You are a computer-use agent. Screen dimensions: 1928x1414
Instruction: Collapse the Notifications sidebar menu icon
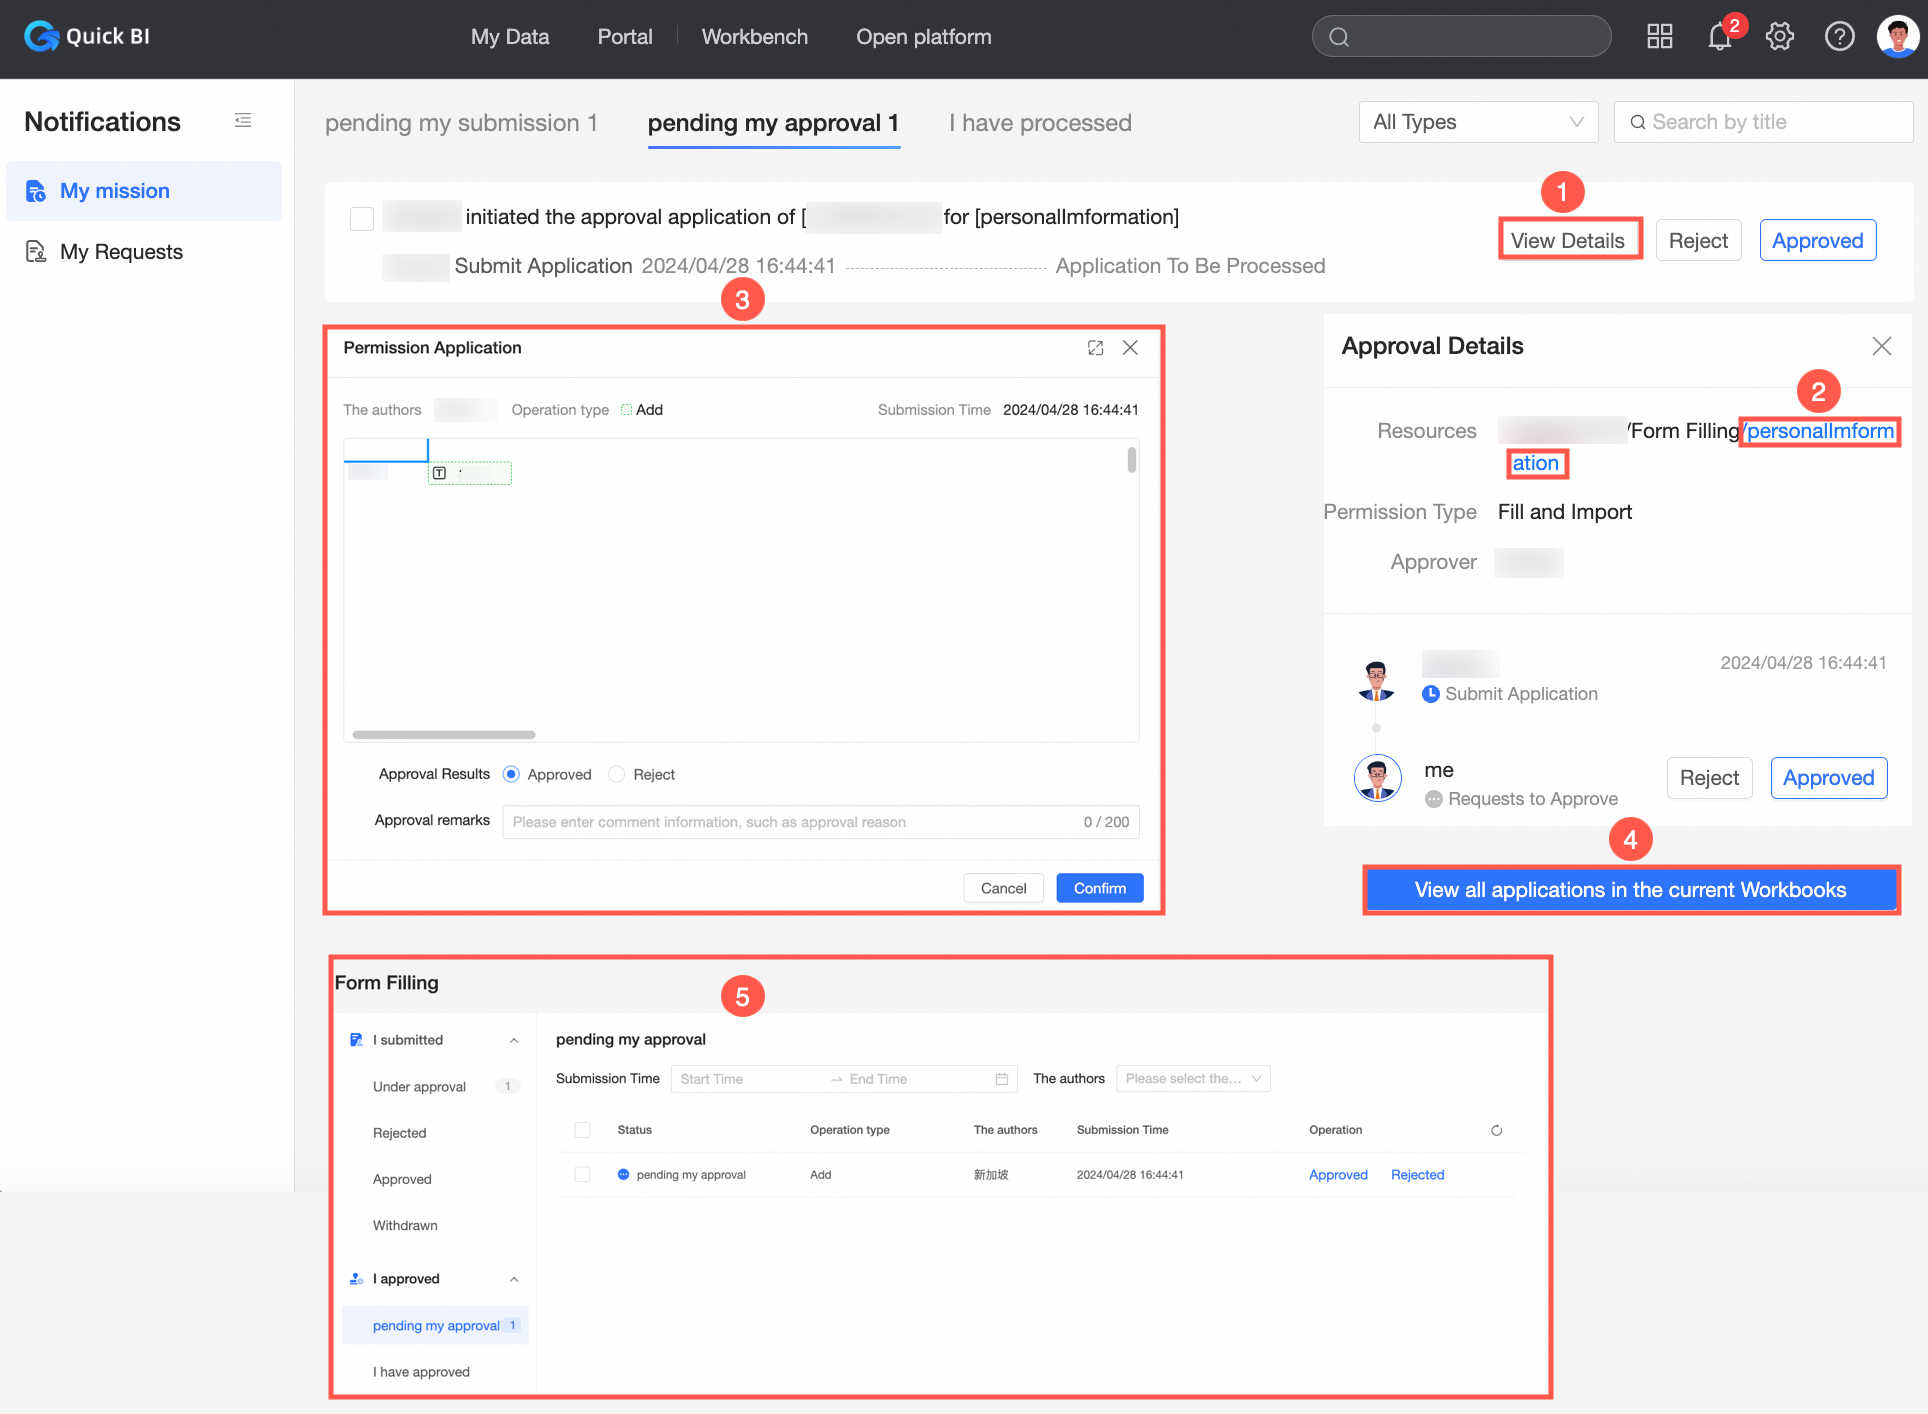(x=243, y=121)
